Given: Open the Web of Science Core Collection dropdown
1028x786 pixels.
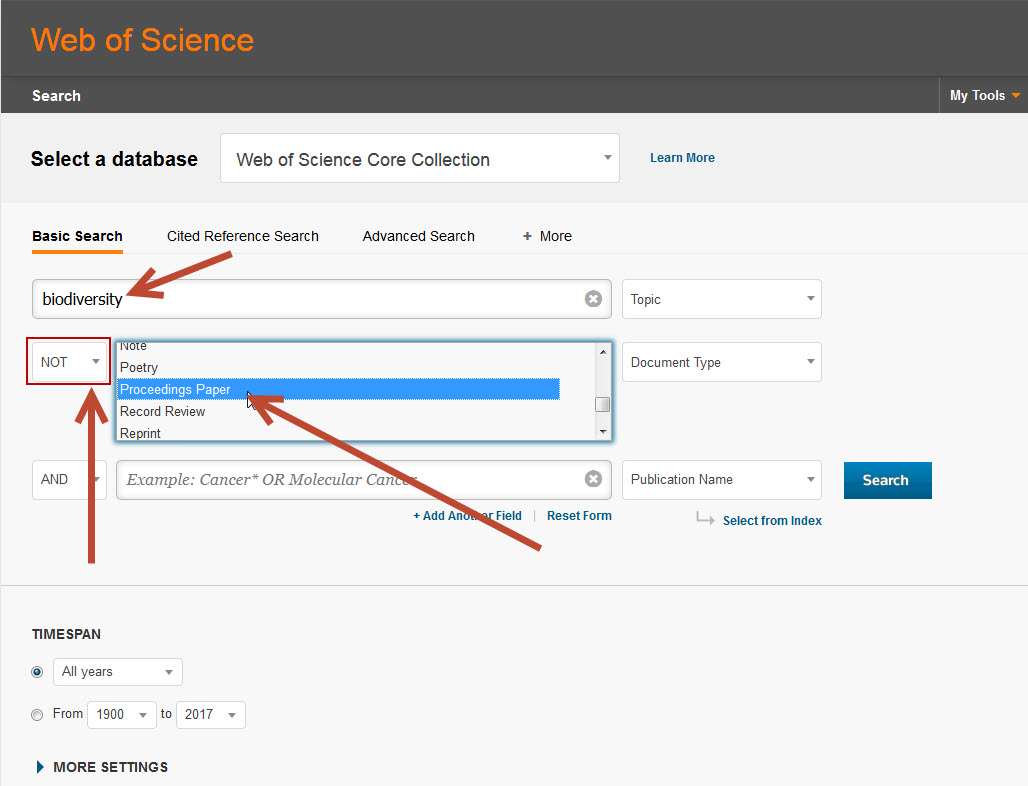Looking at the screenshot, I should click(x=419, y=159).
